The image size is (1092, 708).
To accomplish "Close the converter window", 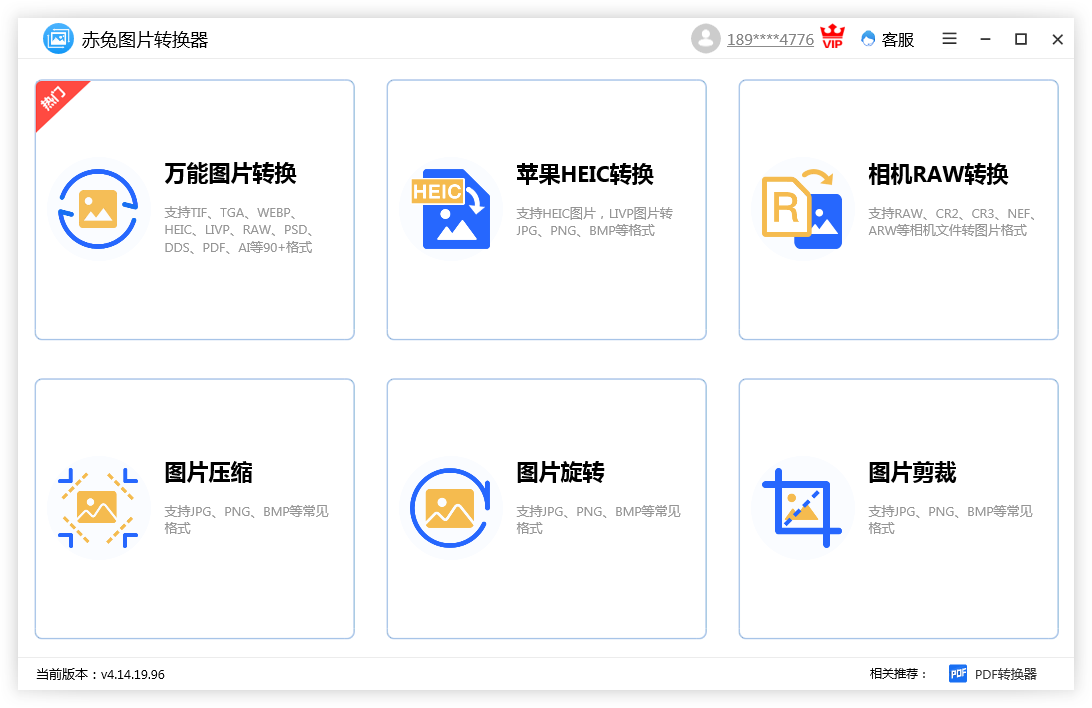I will coord(1057,39).
